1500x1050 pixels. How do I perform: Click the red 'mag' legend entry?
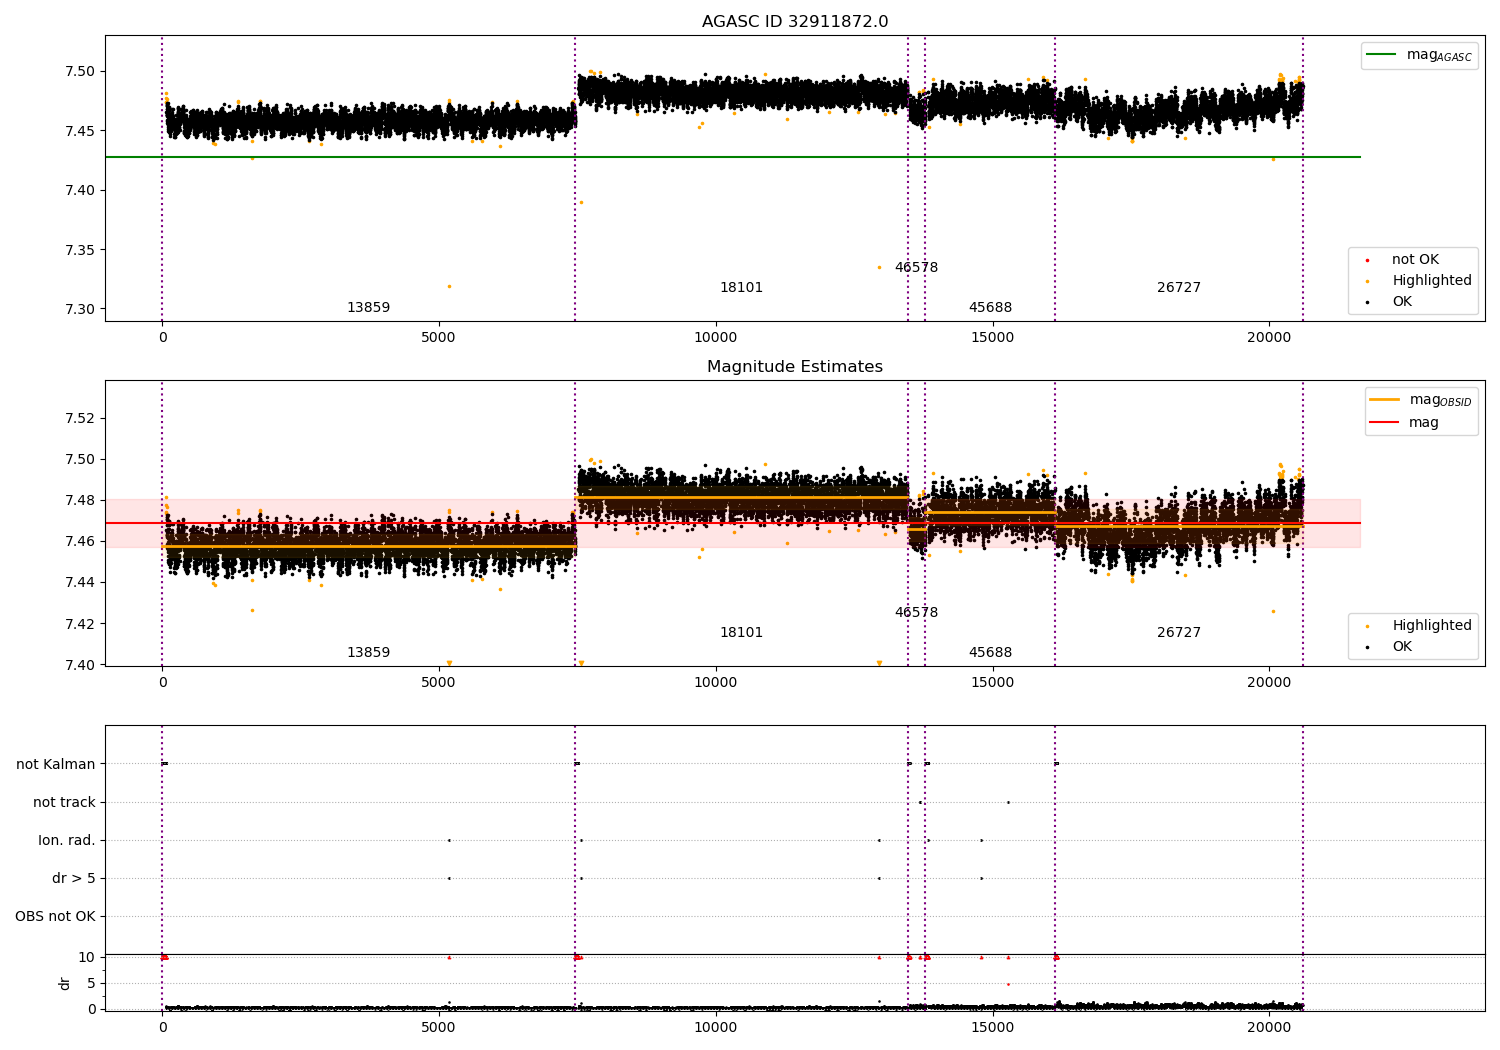[1405, 422]
